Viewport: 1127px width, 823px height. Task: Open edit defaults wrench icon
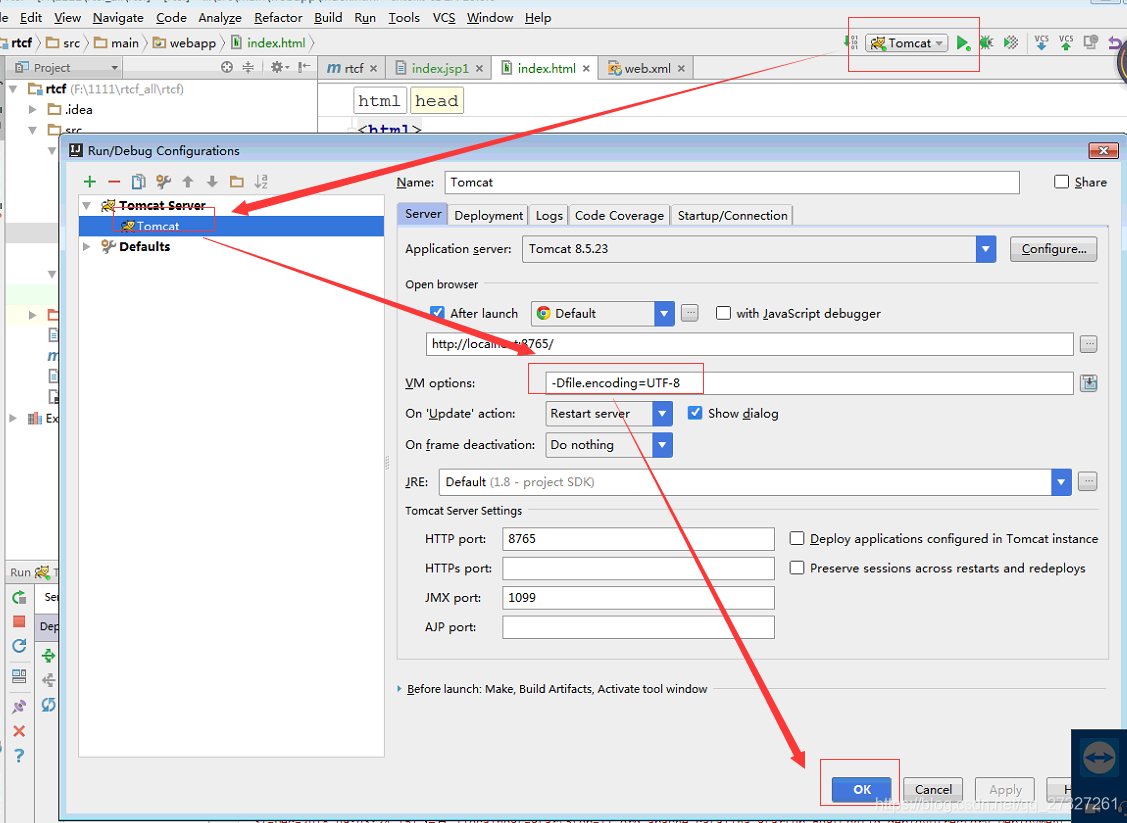tap(163, 182)
